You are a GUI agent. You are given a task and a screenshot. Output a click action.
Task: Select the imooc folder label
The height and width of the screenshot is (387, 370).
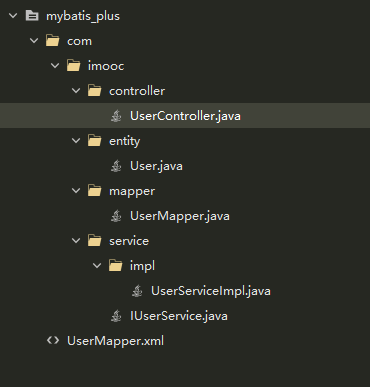coord(106,66)
